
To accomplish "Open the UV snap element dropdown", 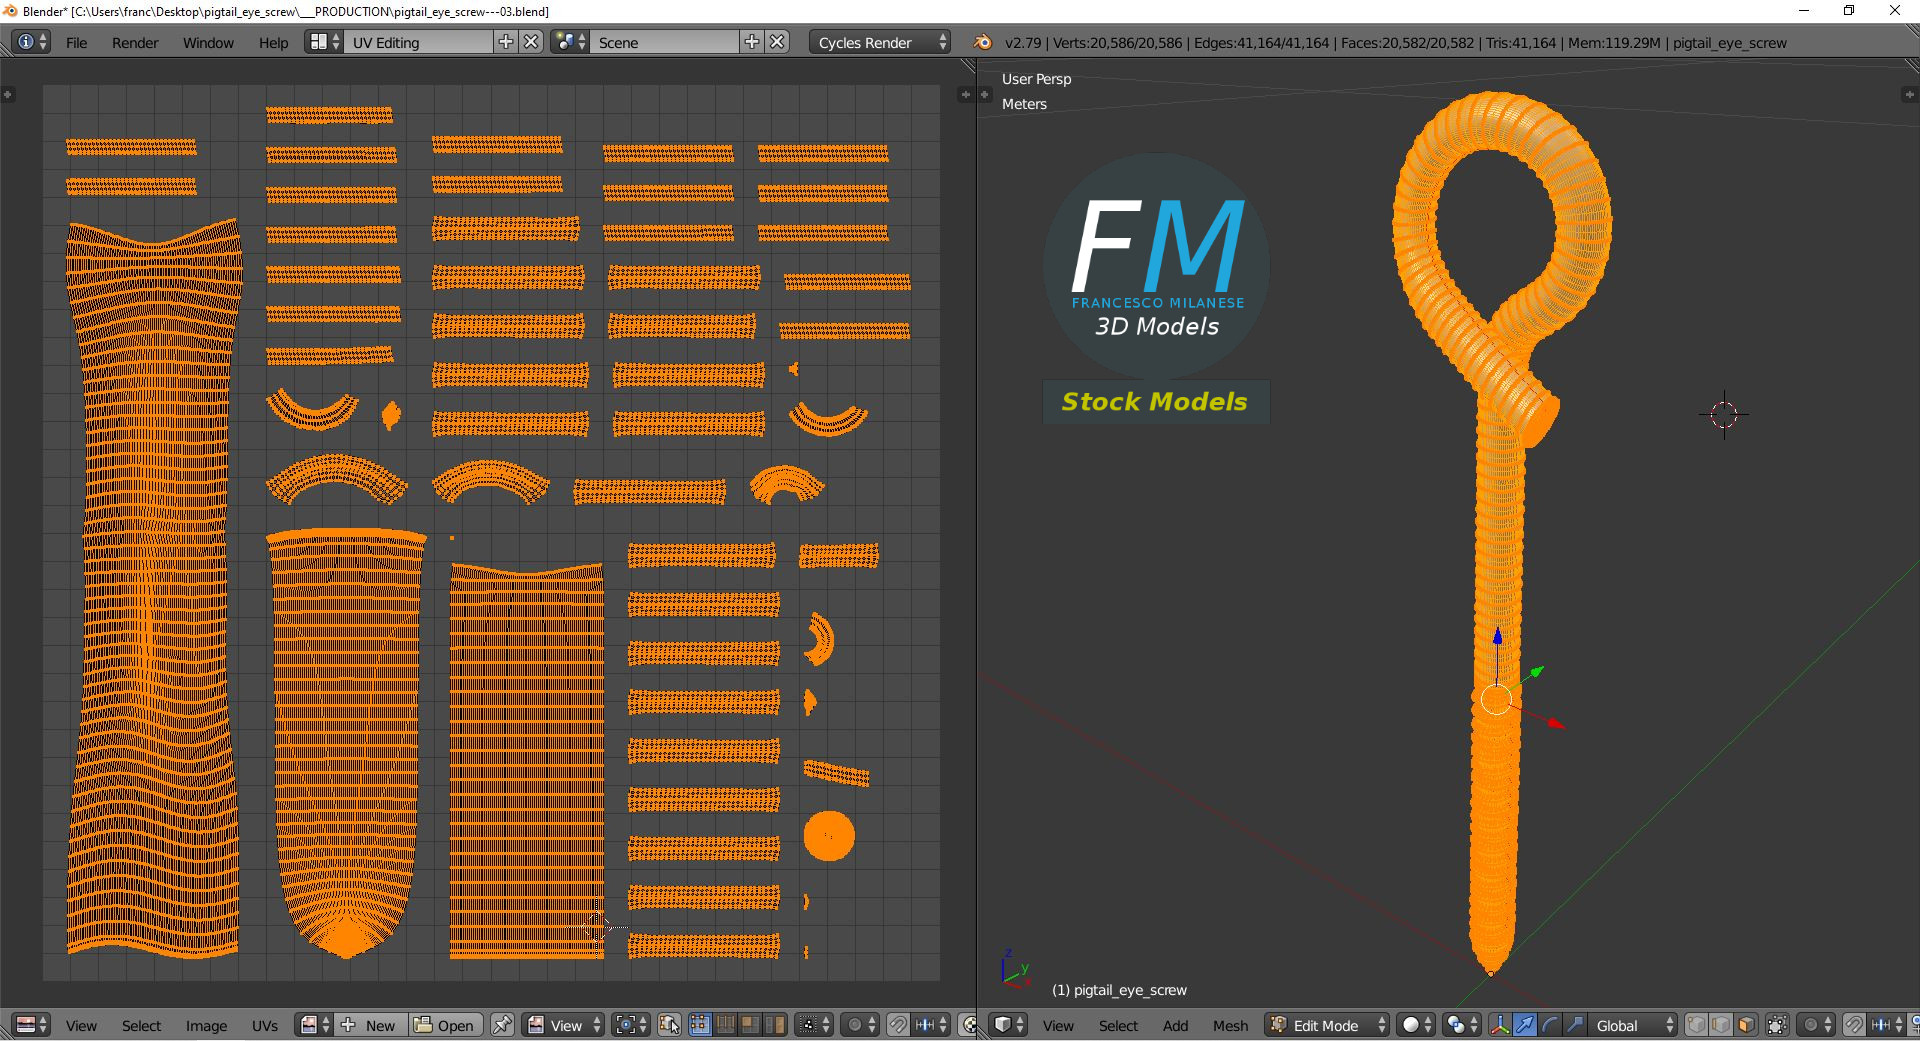I will click(931, 1025).
